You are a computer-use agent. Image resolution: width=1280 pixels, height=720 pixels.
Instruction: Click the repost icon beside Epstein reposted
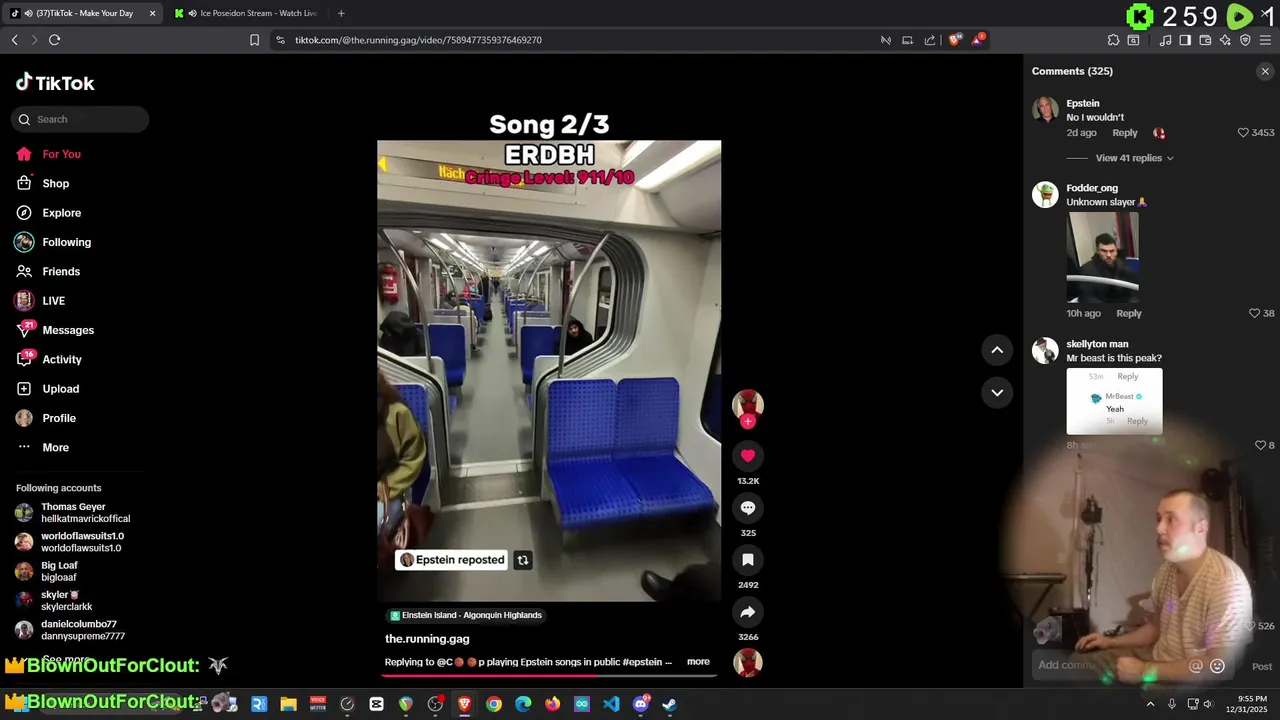[x=522, y=560]
